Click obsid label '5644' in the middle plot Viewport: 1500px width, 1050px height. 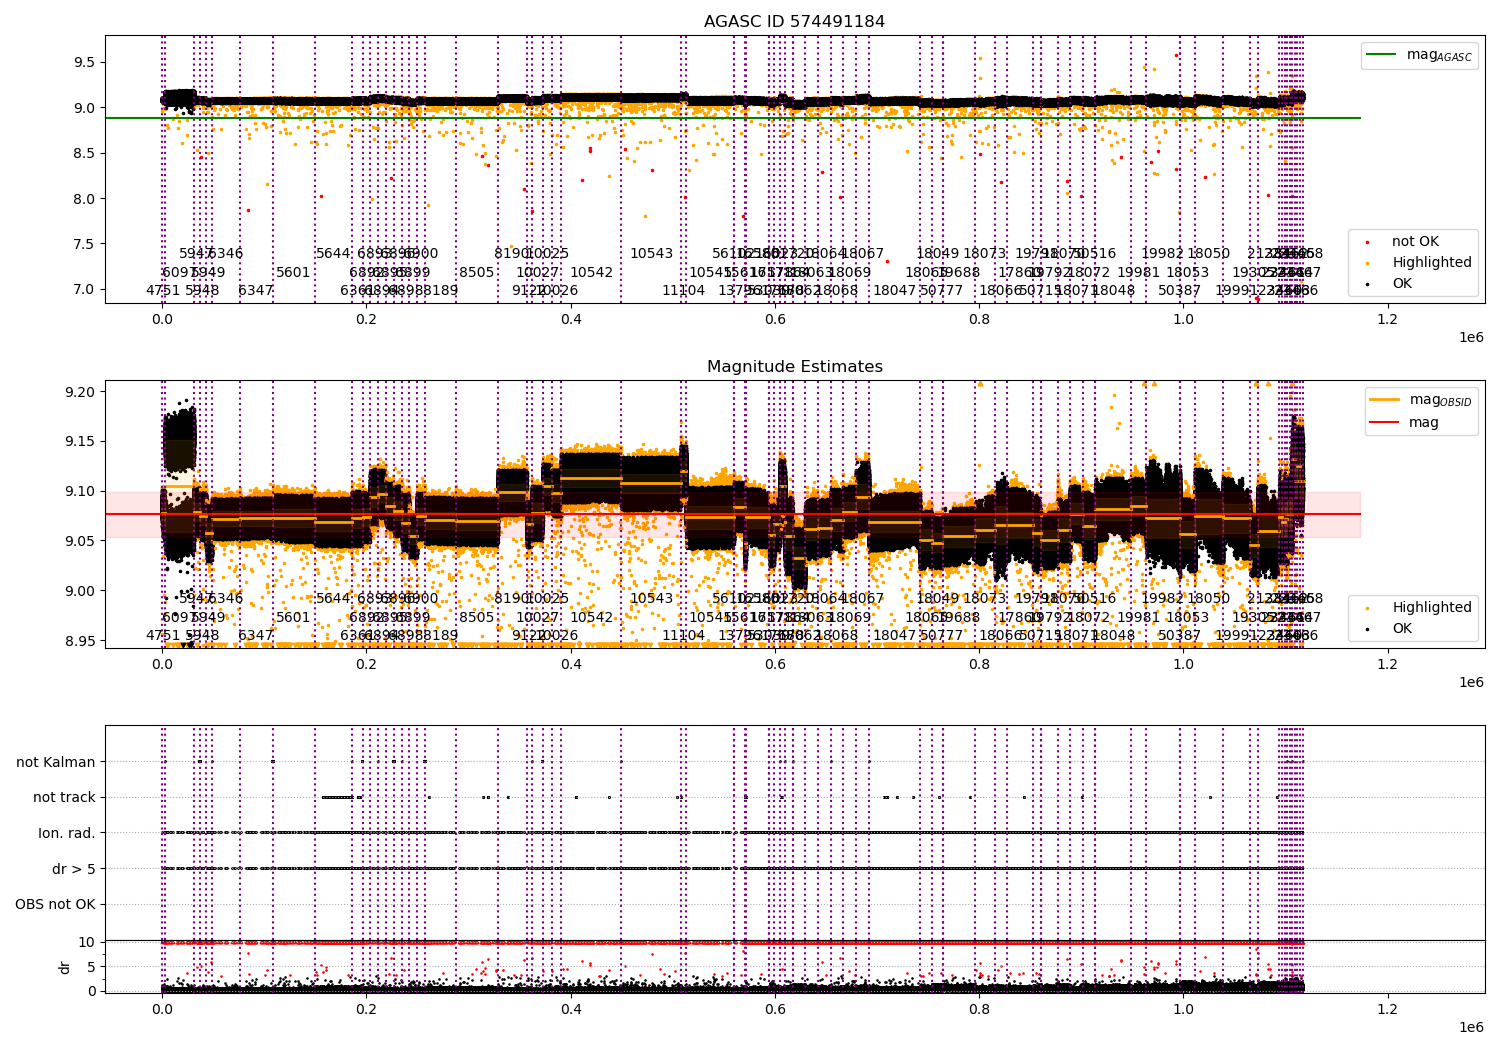(333, 599)
